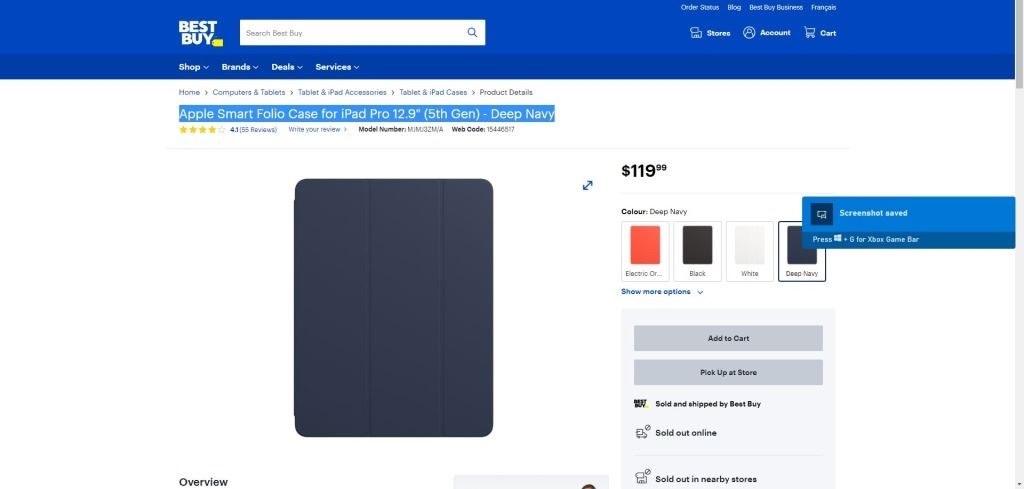Click the star rating icons
1024x489 pixels.
click(x=203, y=130)
